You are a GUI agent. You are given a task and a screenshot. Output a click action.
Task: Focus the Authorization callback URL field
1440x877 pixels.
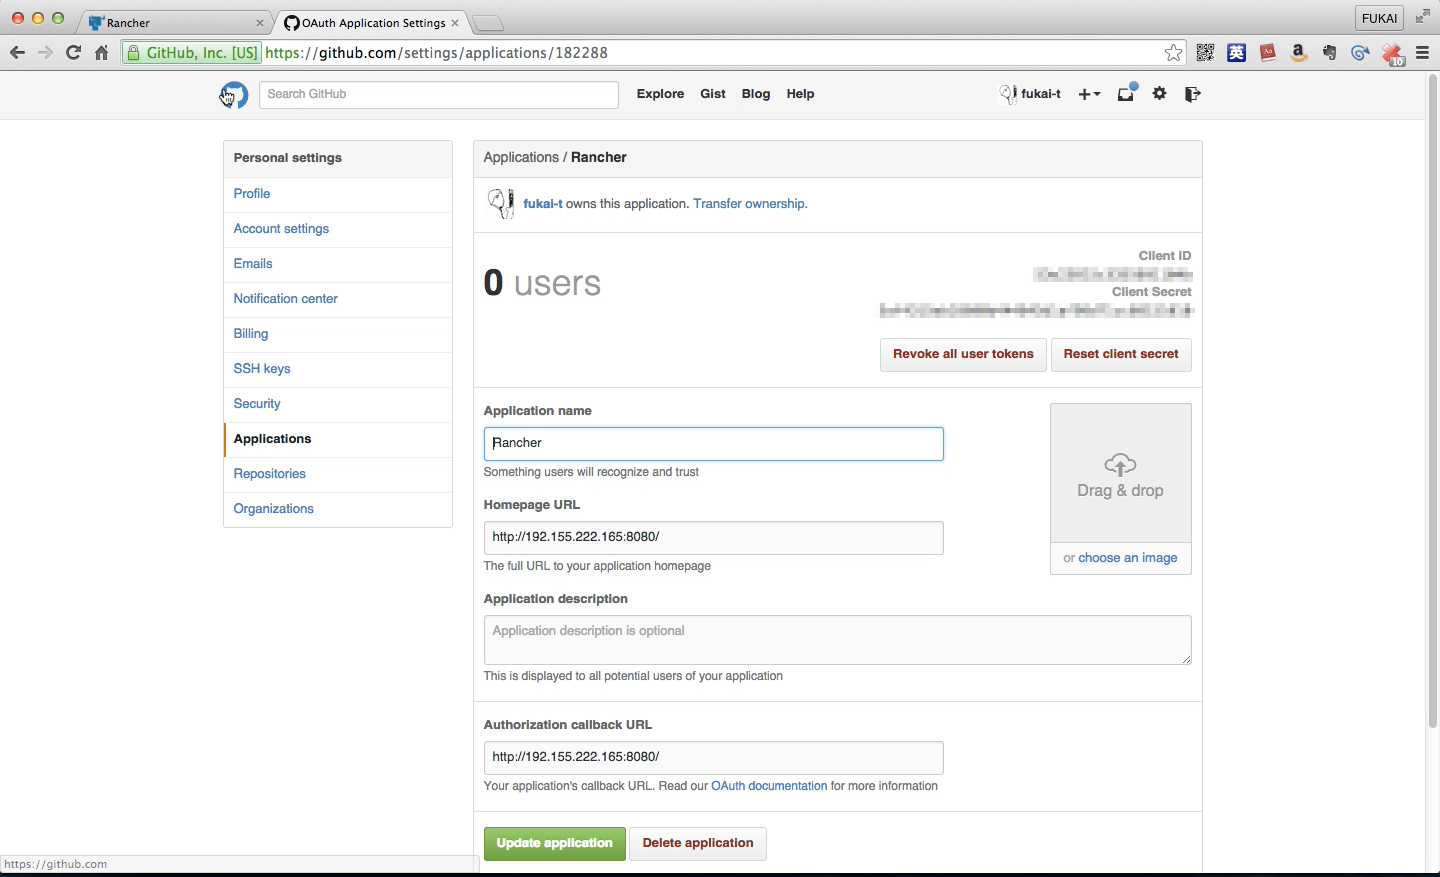(x=714, y=758)
